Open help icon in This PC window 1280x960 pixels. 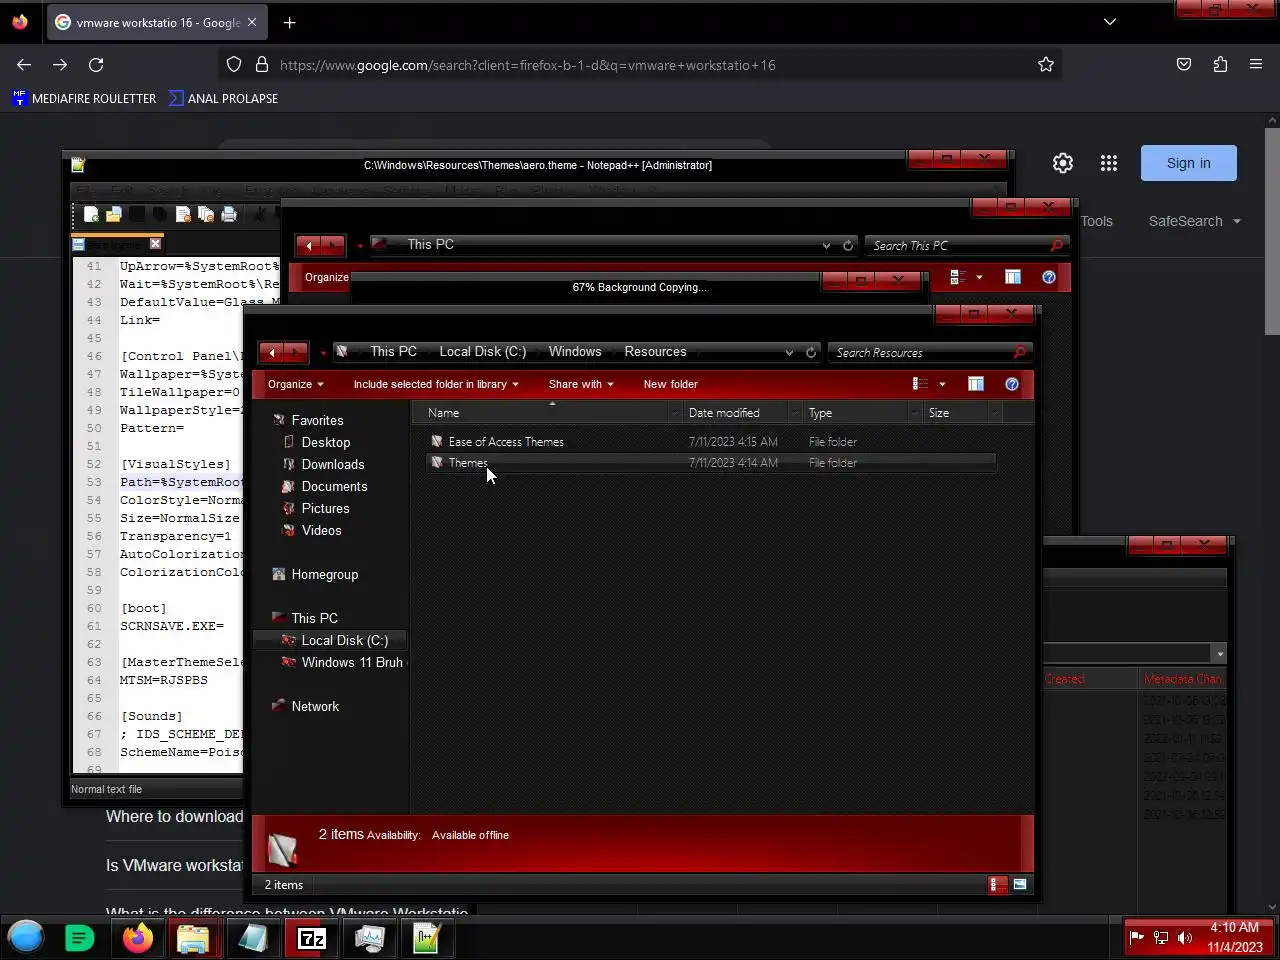(x=1049, y=277)
